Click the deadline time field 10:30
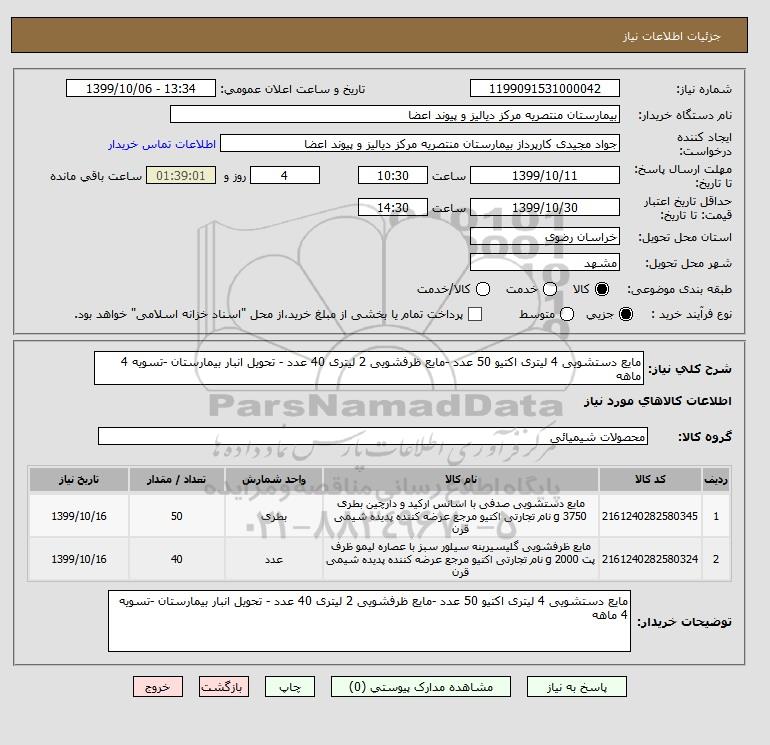Screen dimensions: 770x745 393,175
